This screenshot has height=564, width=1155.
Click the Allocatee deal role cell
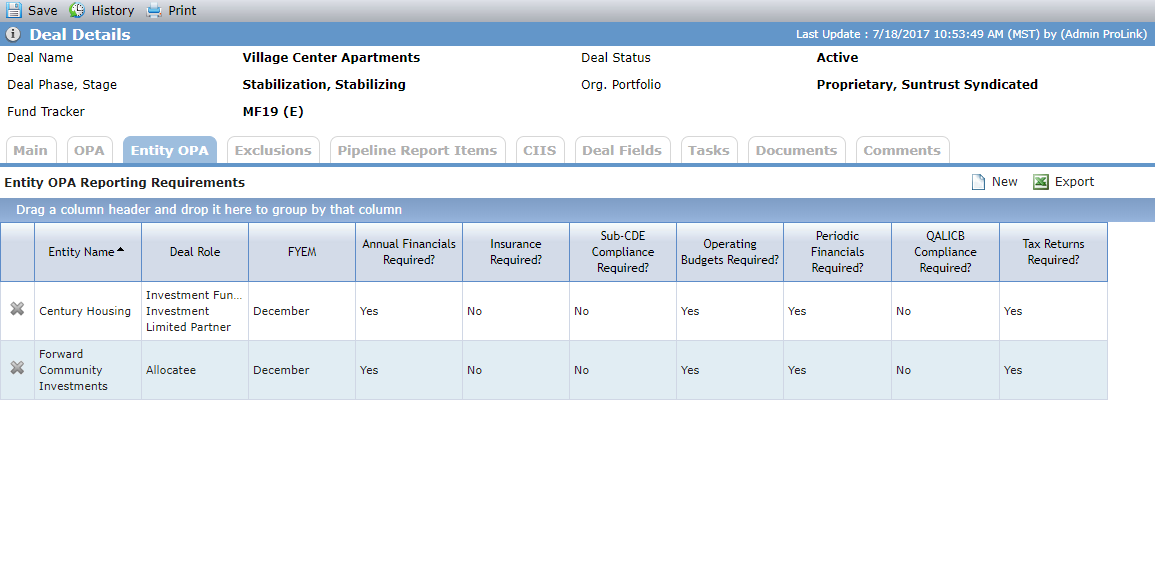[195, 370]
